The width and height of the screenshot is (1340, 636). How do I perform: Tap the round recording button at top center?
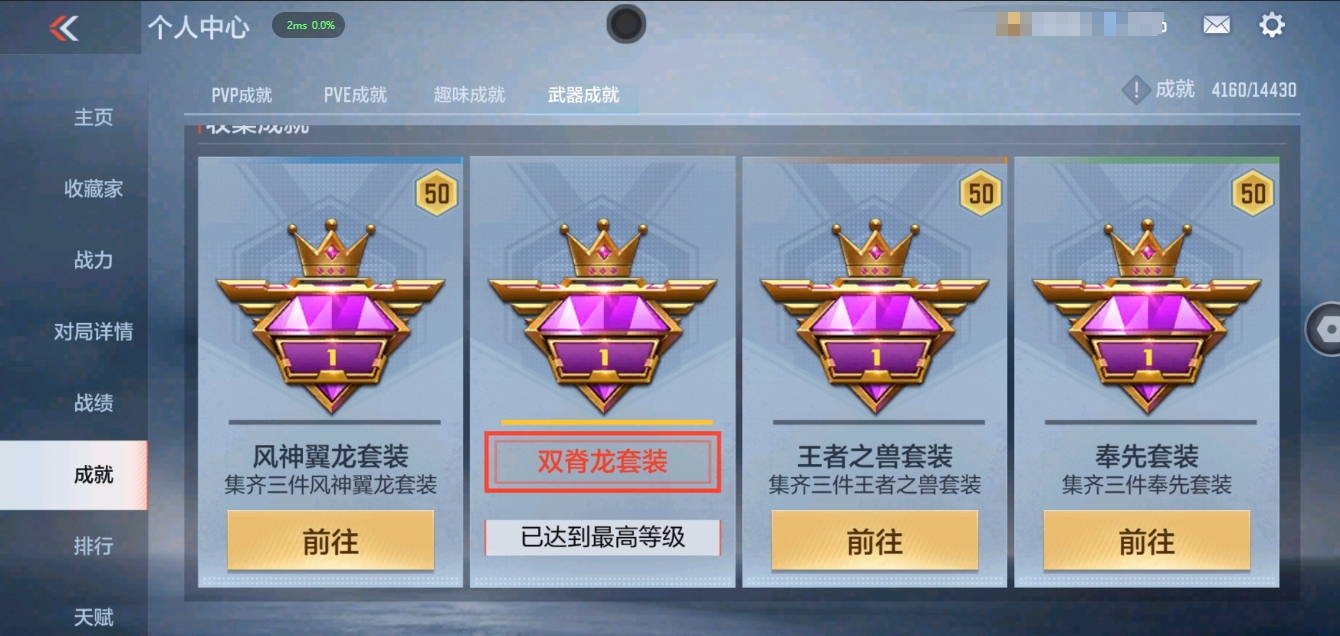[x=626, y=24]
